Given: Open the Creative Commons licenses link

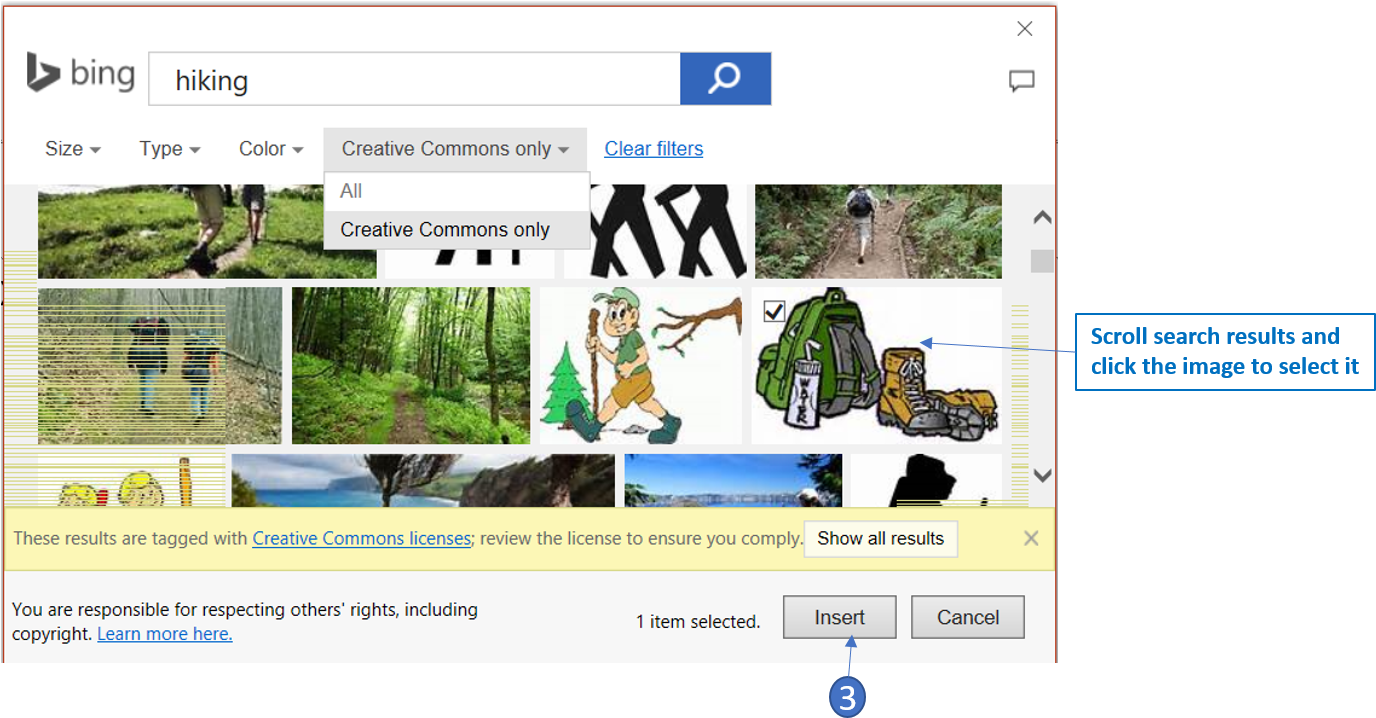Looking at the screenshot, I should tap(361, 538).
